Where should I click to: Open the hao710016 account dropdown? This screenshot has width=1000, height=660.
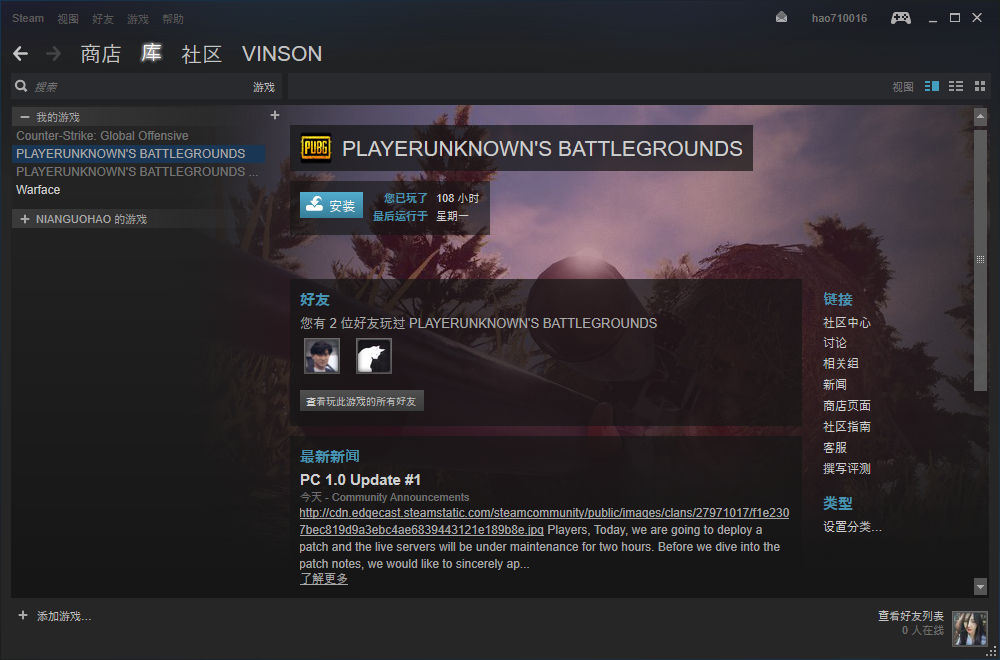[839, 18]
